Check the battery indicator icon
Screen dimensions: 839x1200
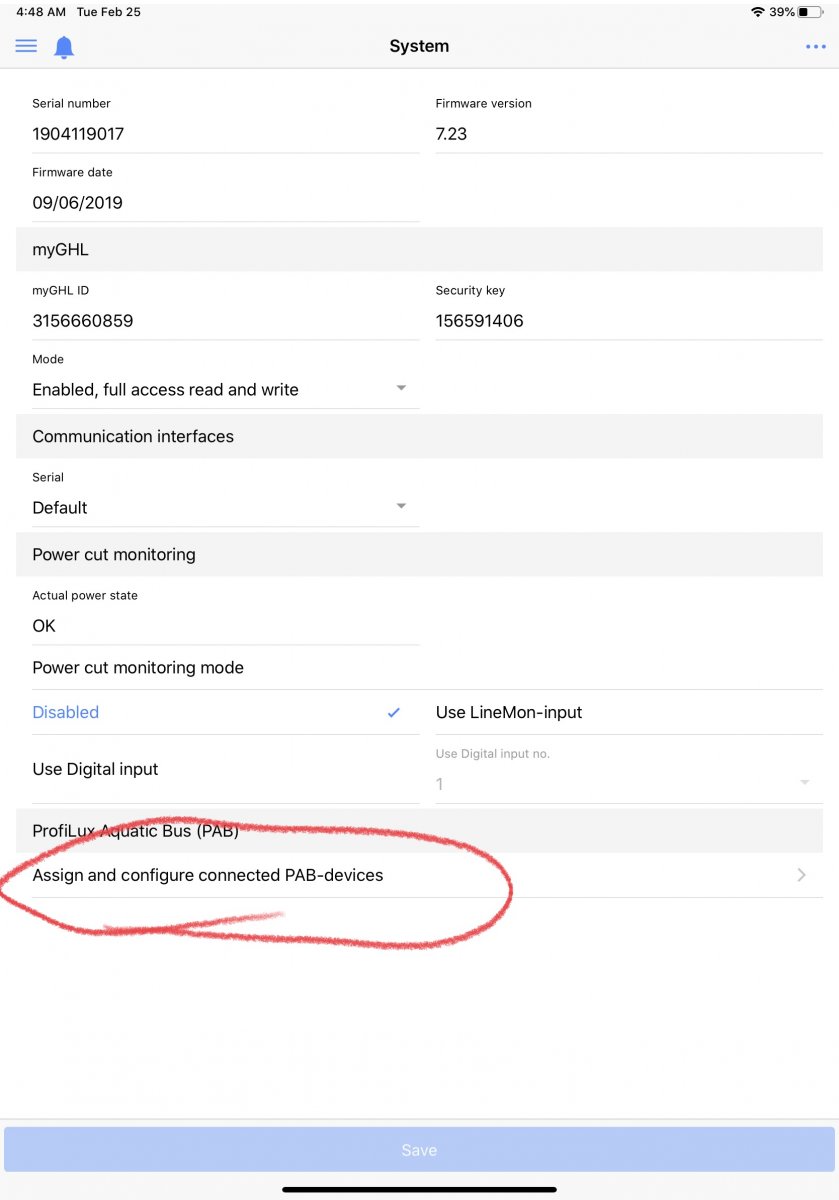pyautogui.click(x=810, y=12)
